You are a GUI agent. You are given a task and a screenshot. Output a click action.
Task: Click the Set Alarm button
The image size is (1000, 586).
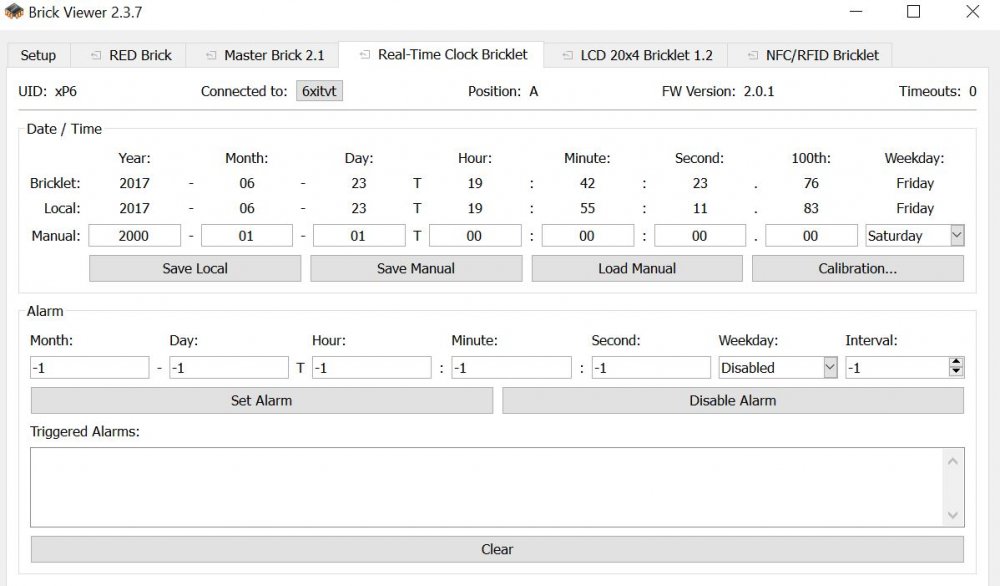click(x=261, y=401)
